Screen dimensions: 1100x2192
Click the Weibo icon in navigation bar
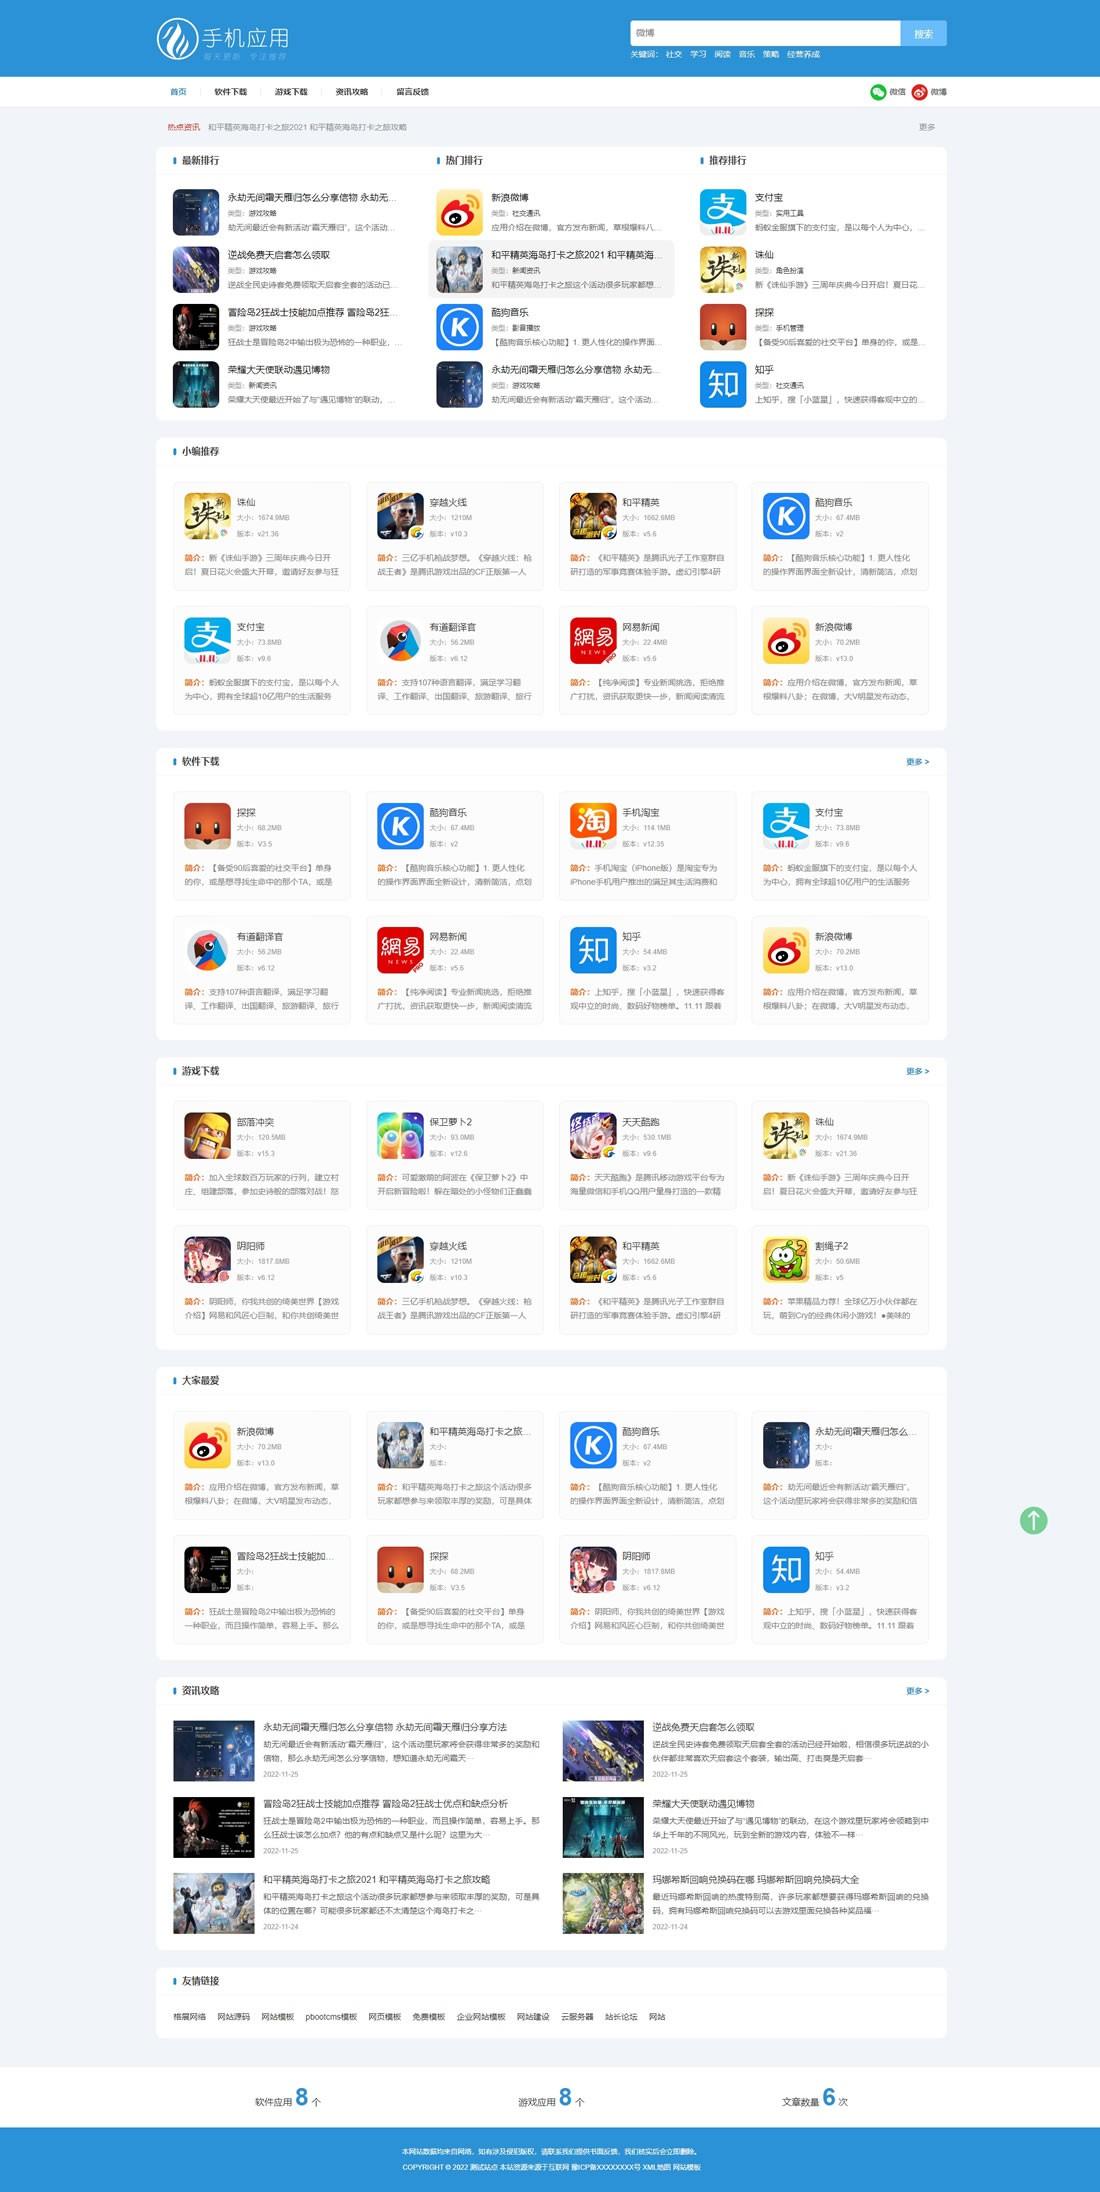tap(919, 92)
